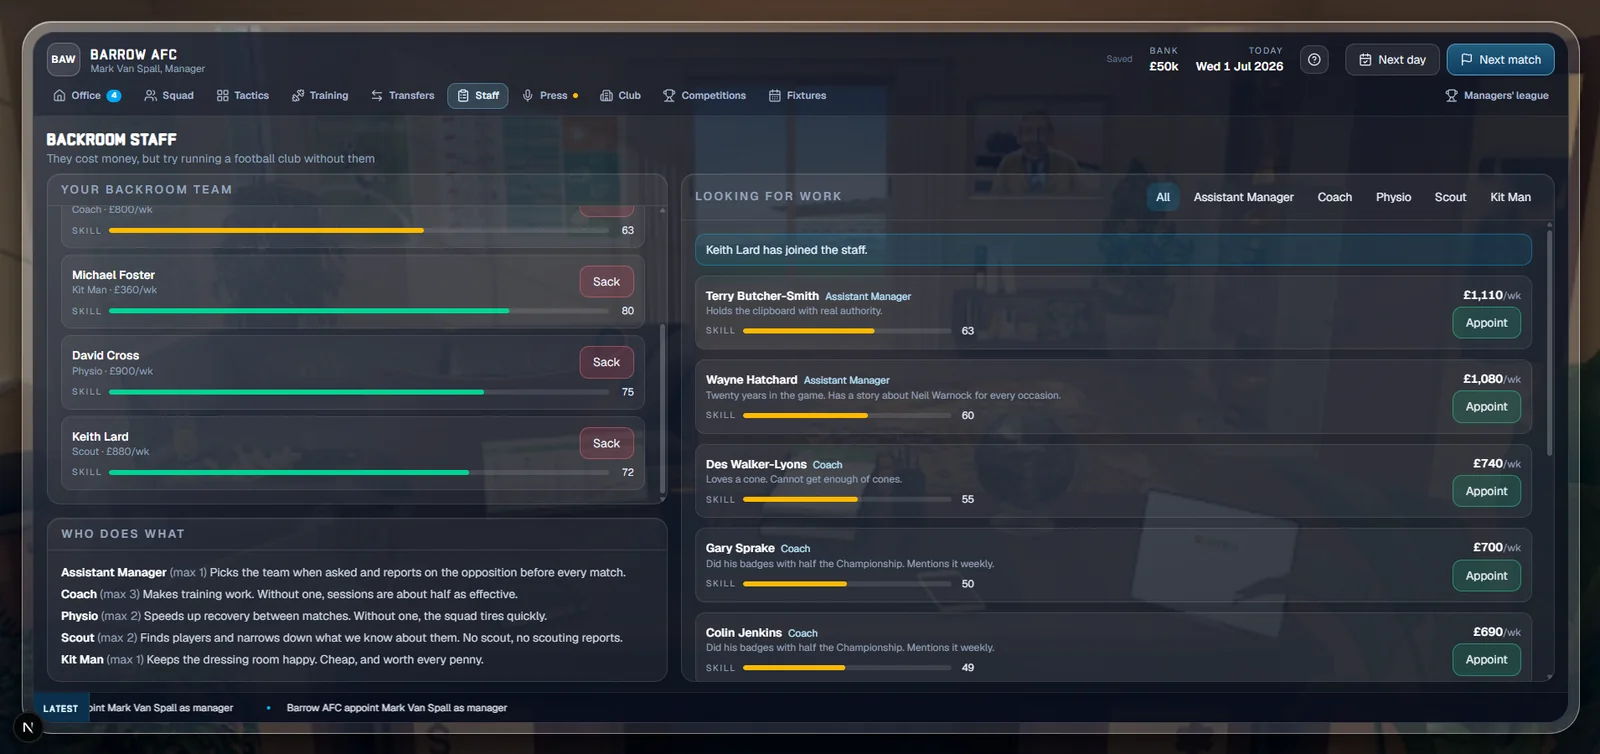Image resolution: width=1600 pixels, height=754 pixels.
Task: Sack Keith Lard the scout
Action: (606, 443)
